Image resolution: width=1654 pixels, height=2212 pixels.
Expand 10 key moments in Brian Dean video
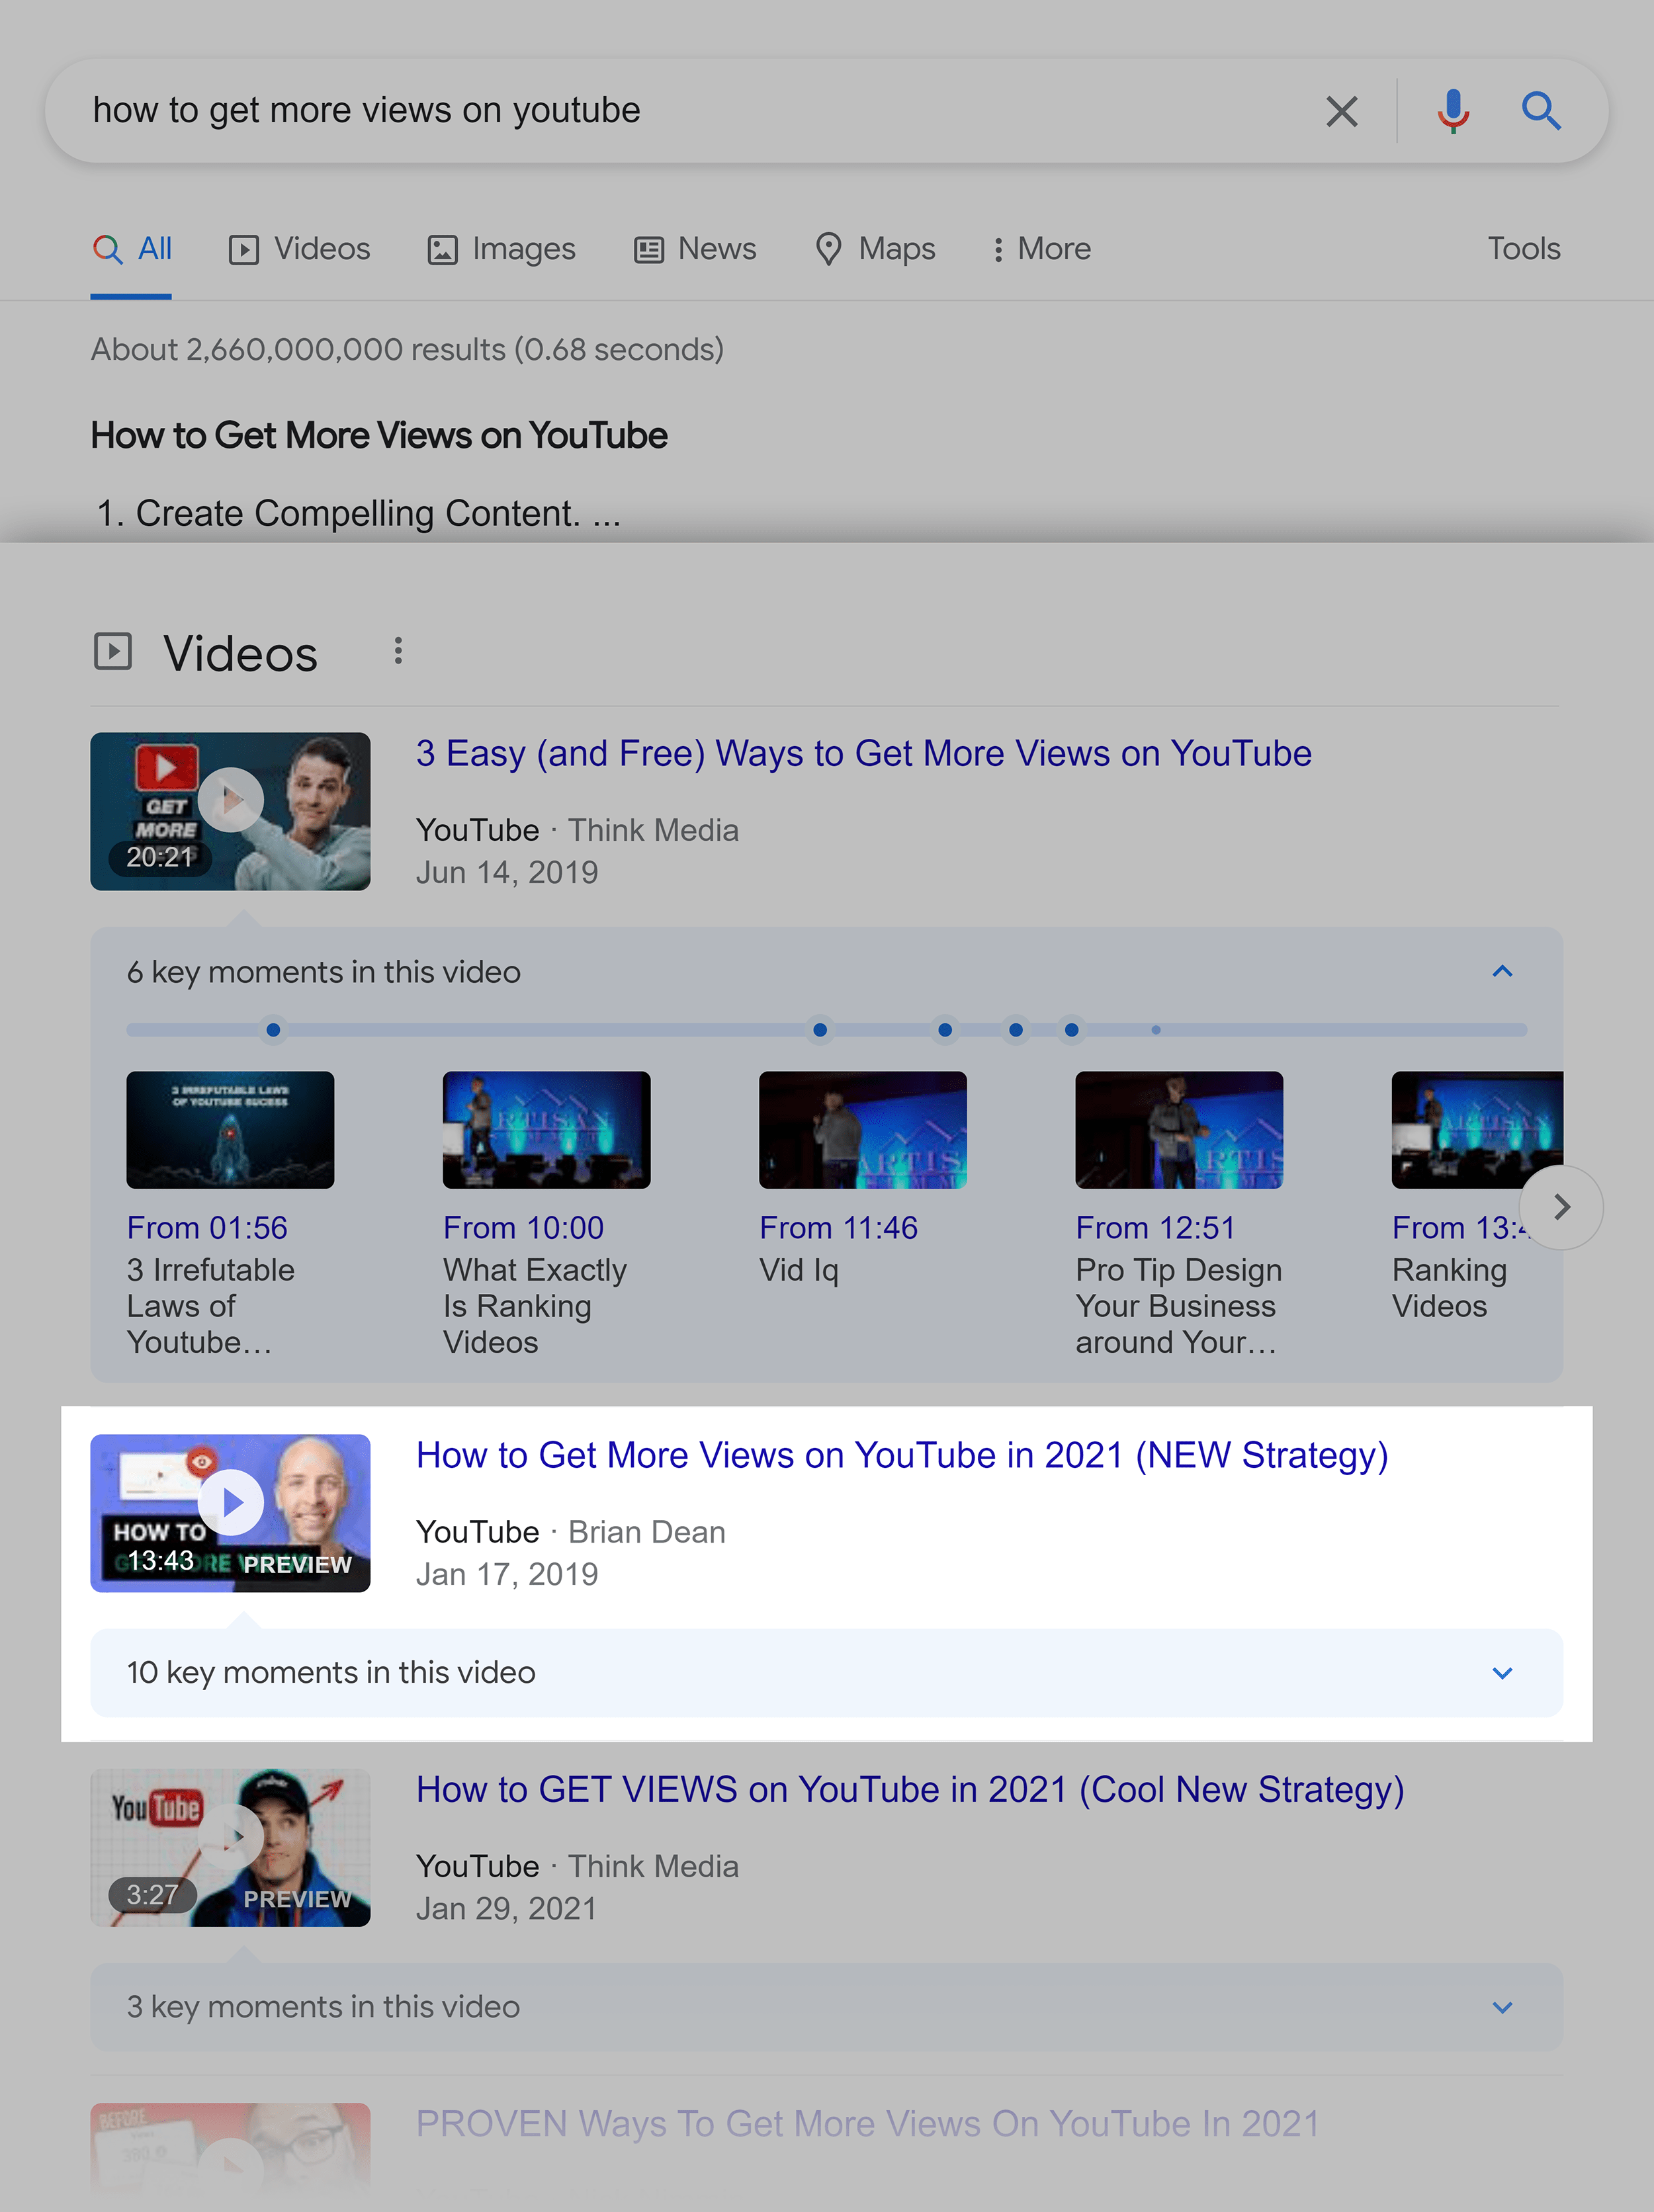click(x=1503, y=1672)
